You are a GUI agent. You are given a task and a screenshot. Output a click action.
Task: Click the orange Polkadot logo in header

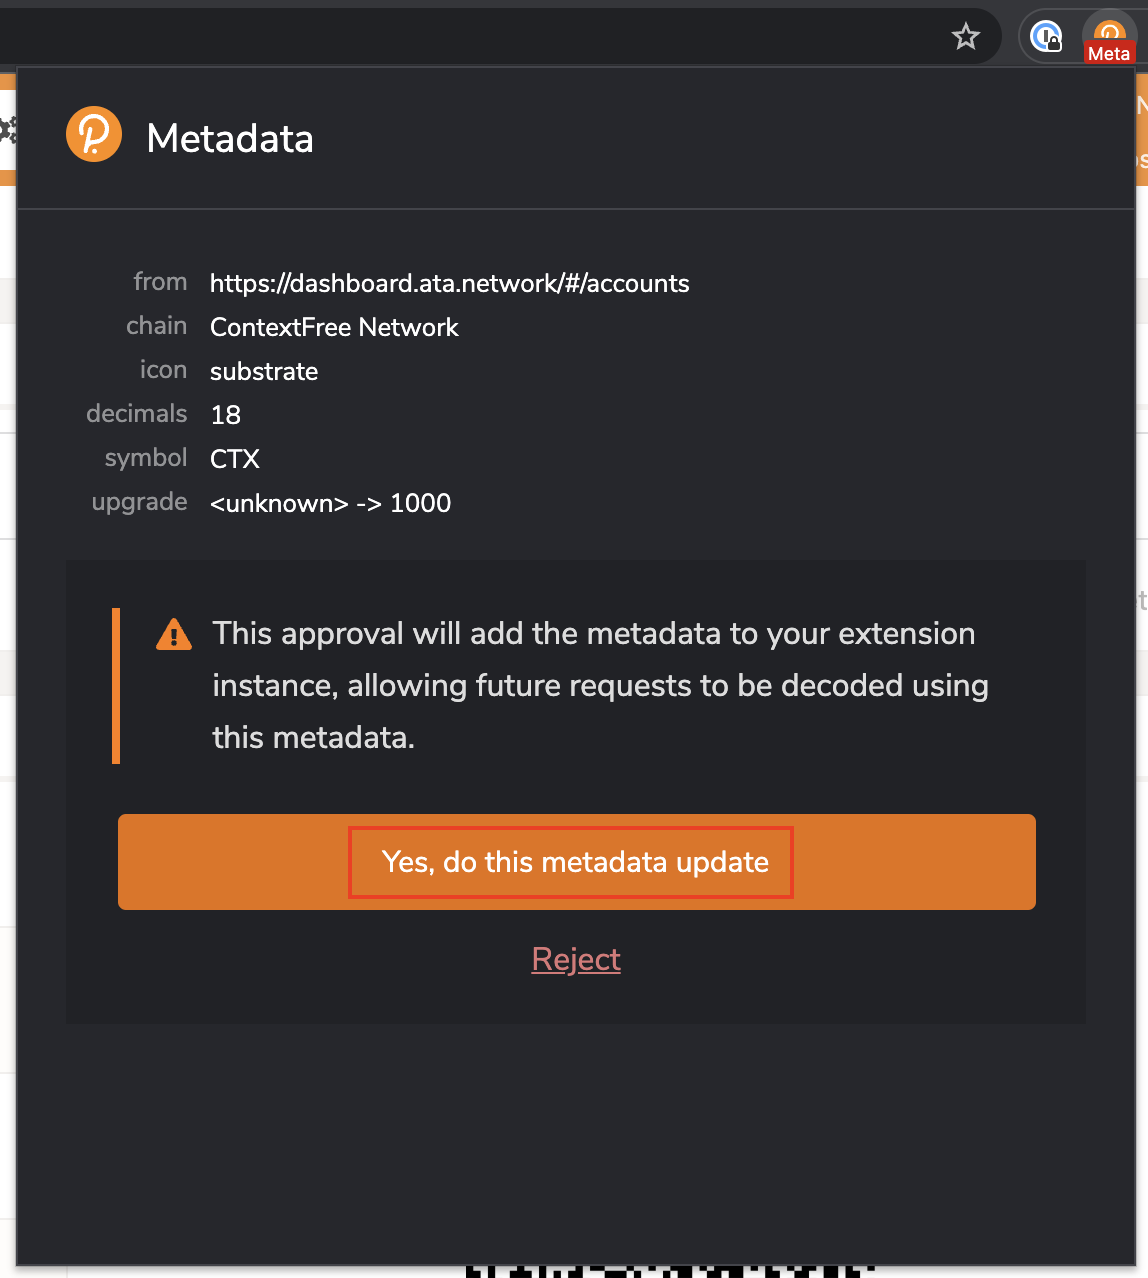pos(94,134)
